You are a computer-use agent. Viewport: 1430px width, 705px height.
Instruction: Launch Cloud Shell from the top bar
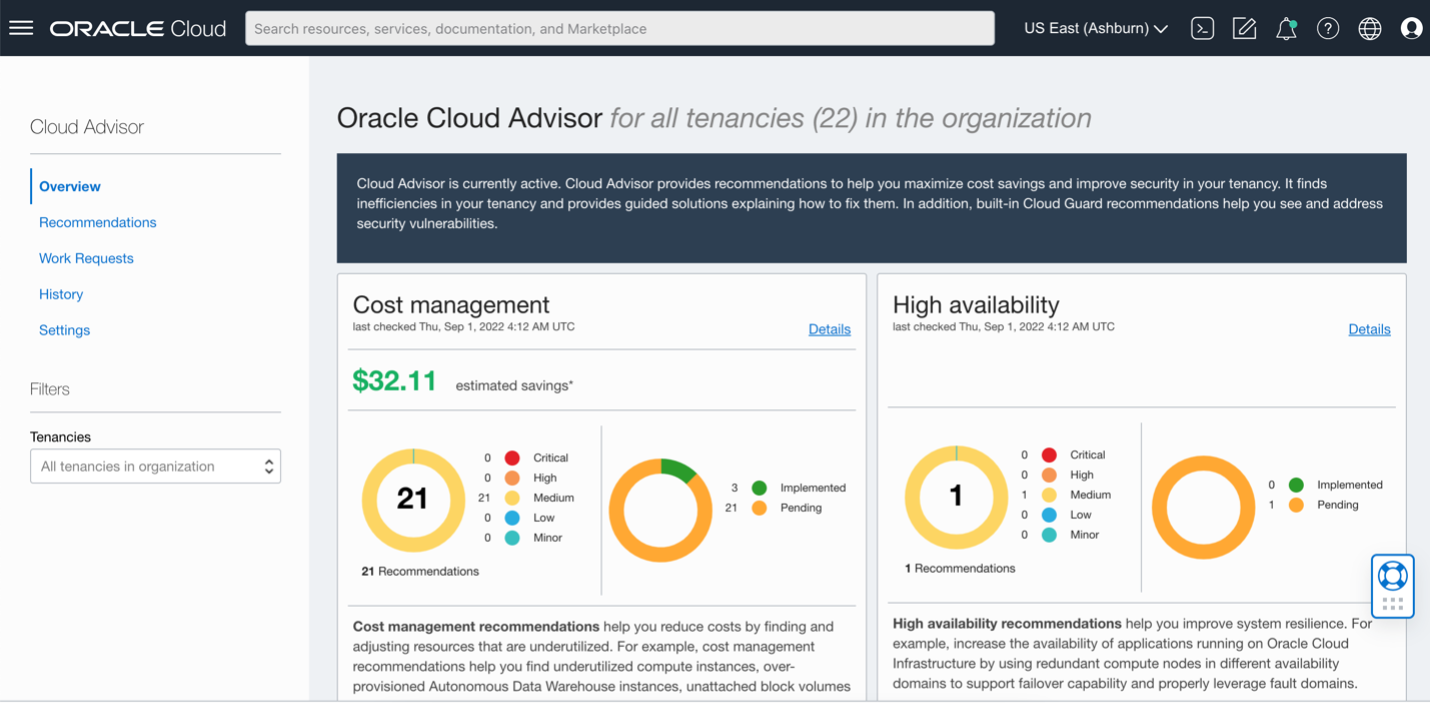[x=1202, y=27]
